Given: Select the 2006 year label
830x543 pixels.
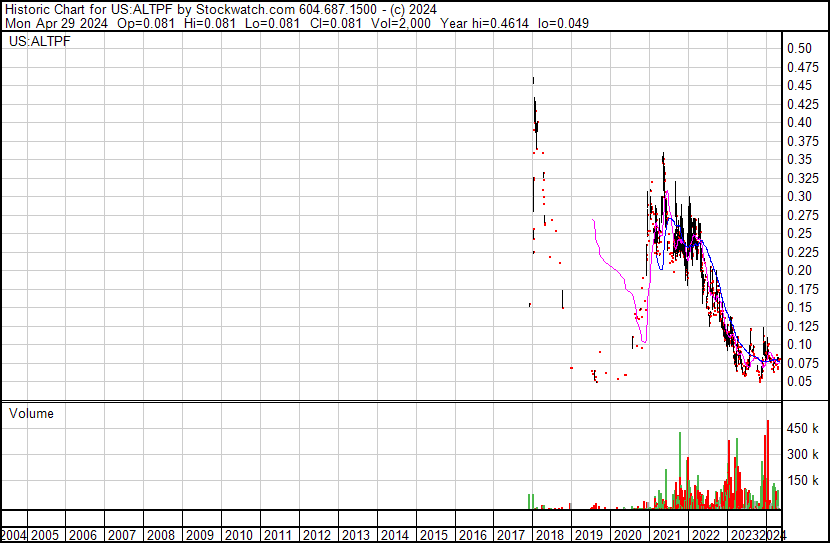Looking at the screenshot, I should [x=84, y=535].
